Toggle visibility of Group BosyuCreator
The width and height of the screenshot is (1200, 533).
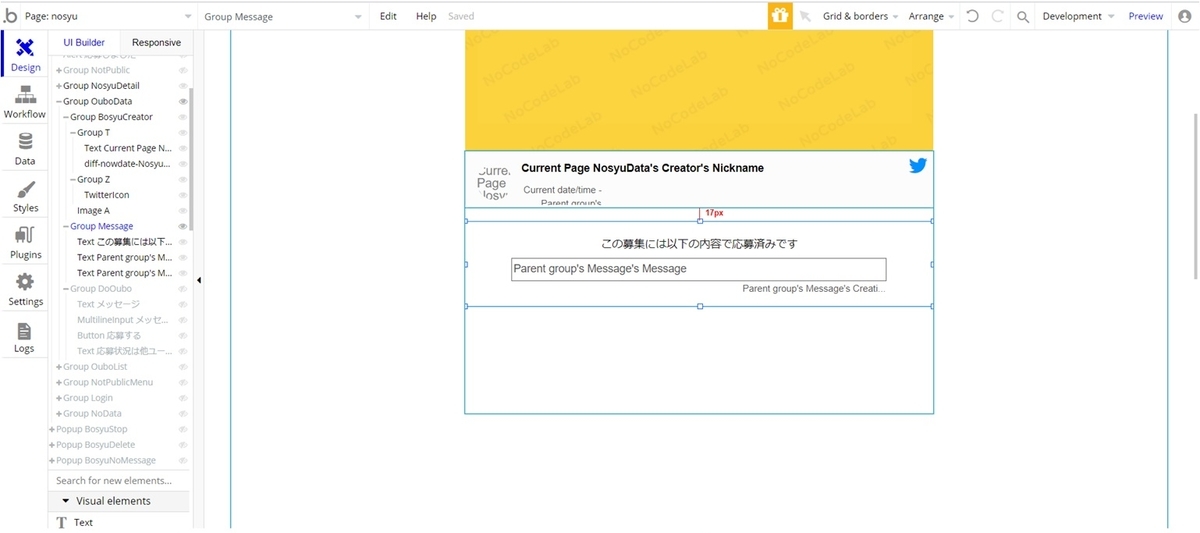pyautogui.click(x=183, y=117)
